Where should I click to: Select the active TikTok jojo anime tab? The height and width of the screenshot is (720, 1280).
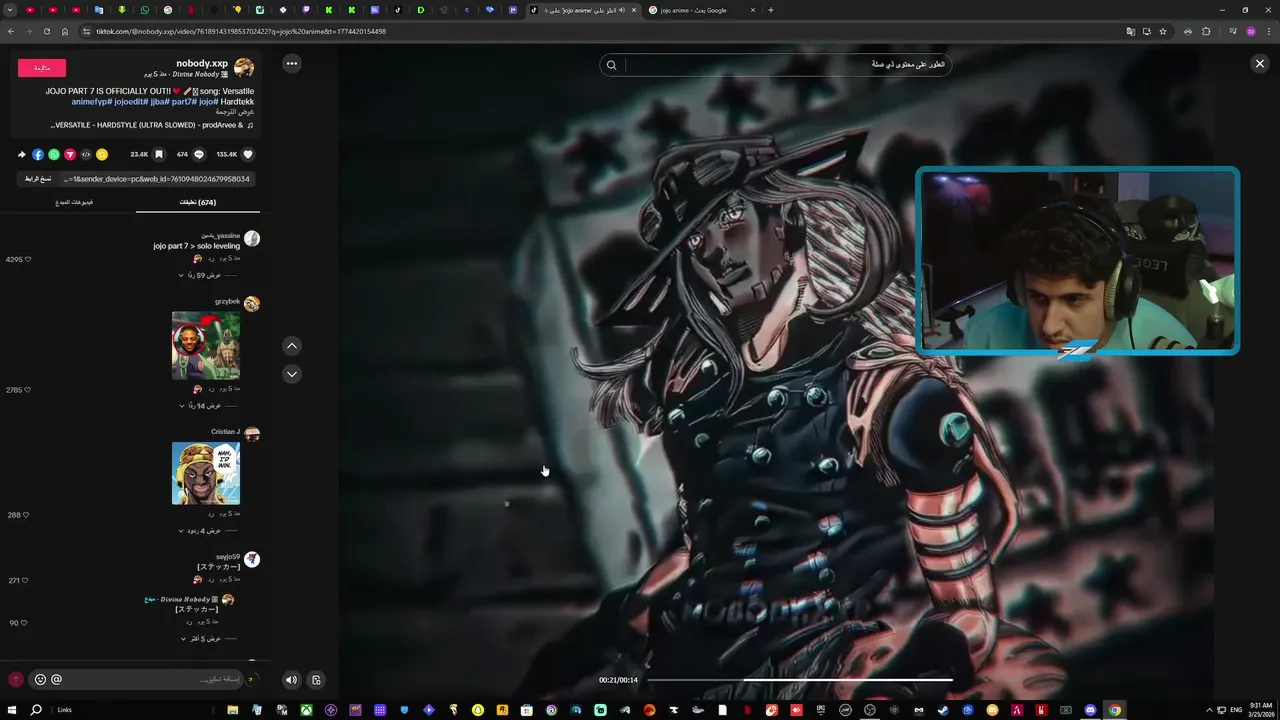[x=583, y=10]
